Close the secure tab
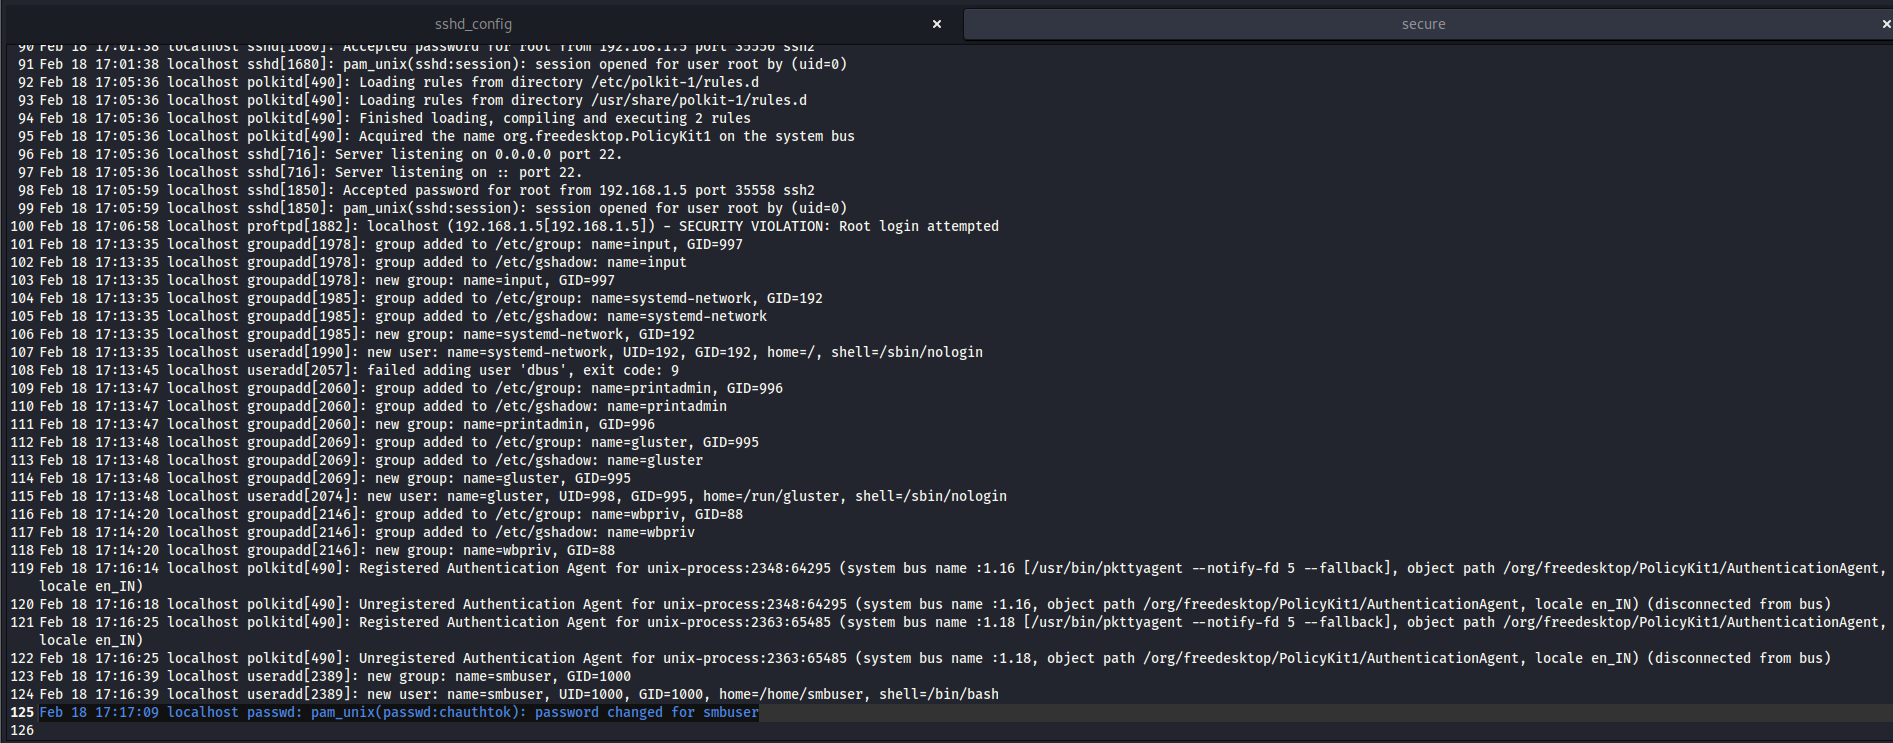The height and width of the screenshot is (743, 1893). (1886, 24)
